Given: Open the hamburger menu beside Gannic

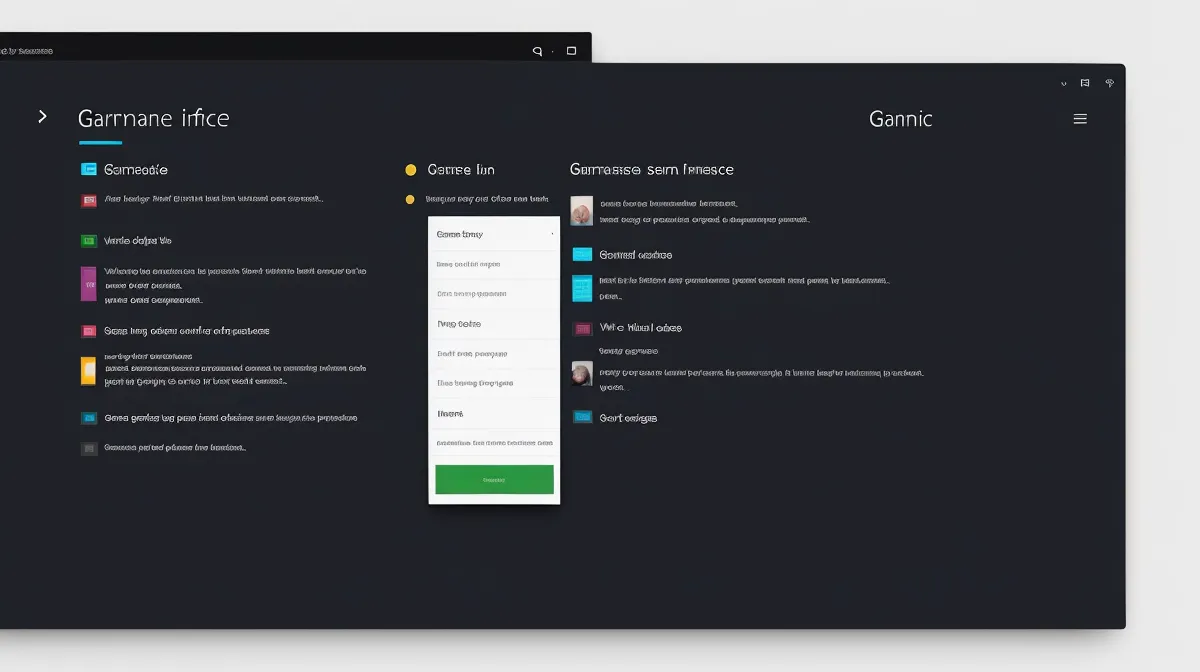Looking at the screenshot, I should point(1080,119).
